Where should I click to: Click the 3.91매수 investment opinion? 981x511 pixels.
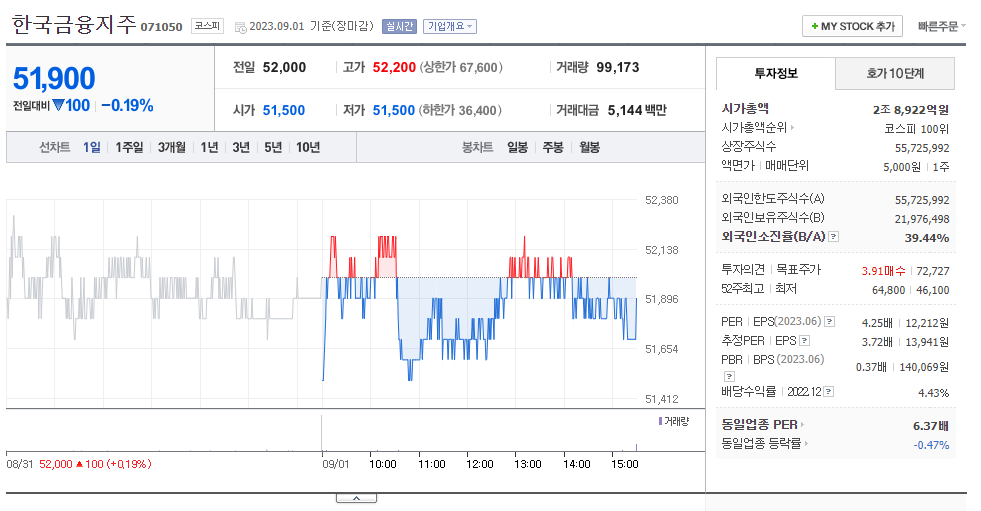click(x=883, y=271)
